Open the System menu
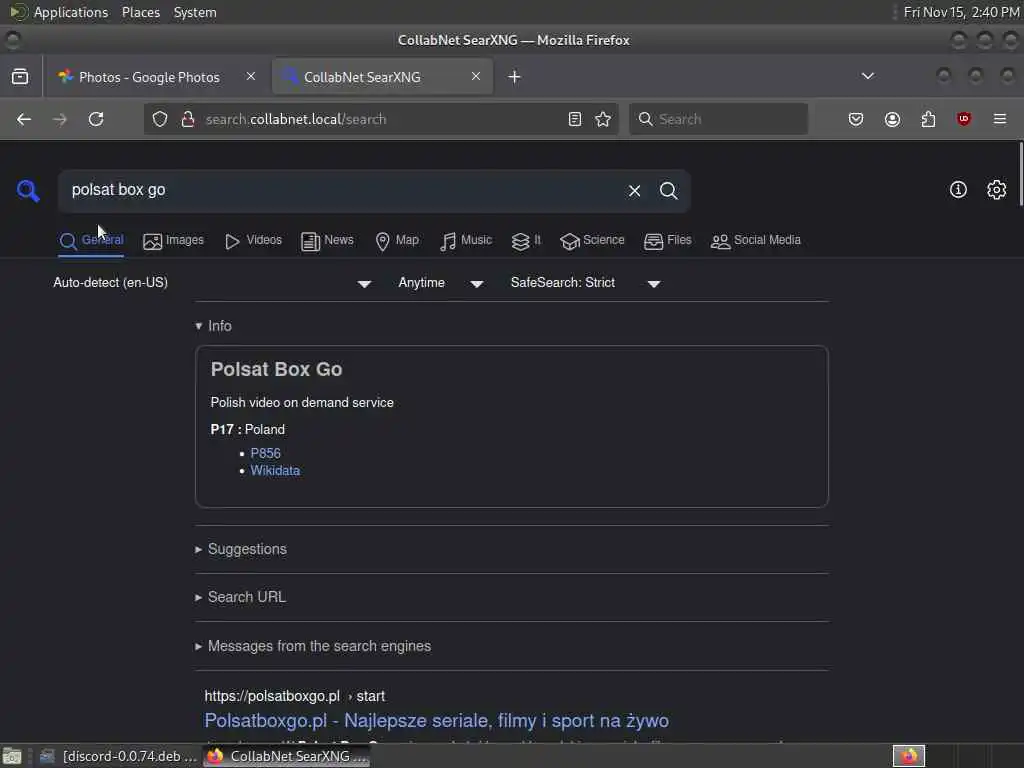The width and height of the screenshot is (1024, 768). click(x=195, y=12)
